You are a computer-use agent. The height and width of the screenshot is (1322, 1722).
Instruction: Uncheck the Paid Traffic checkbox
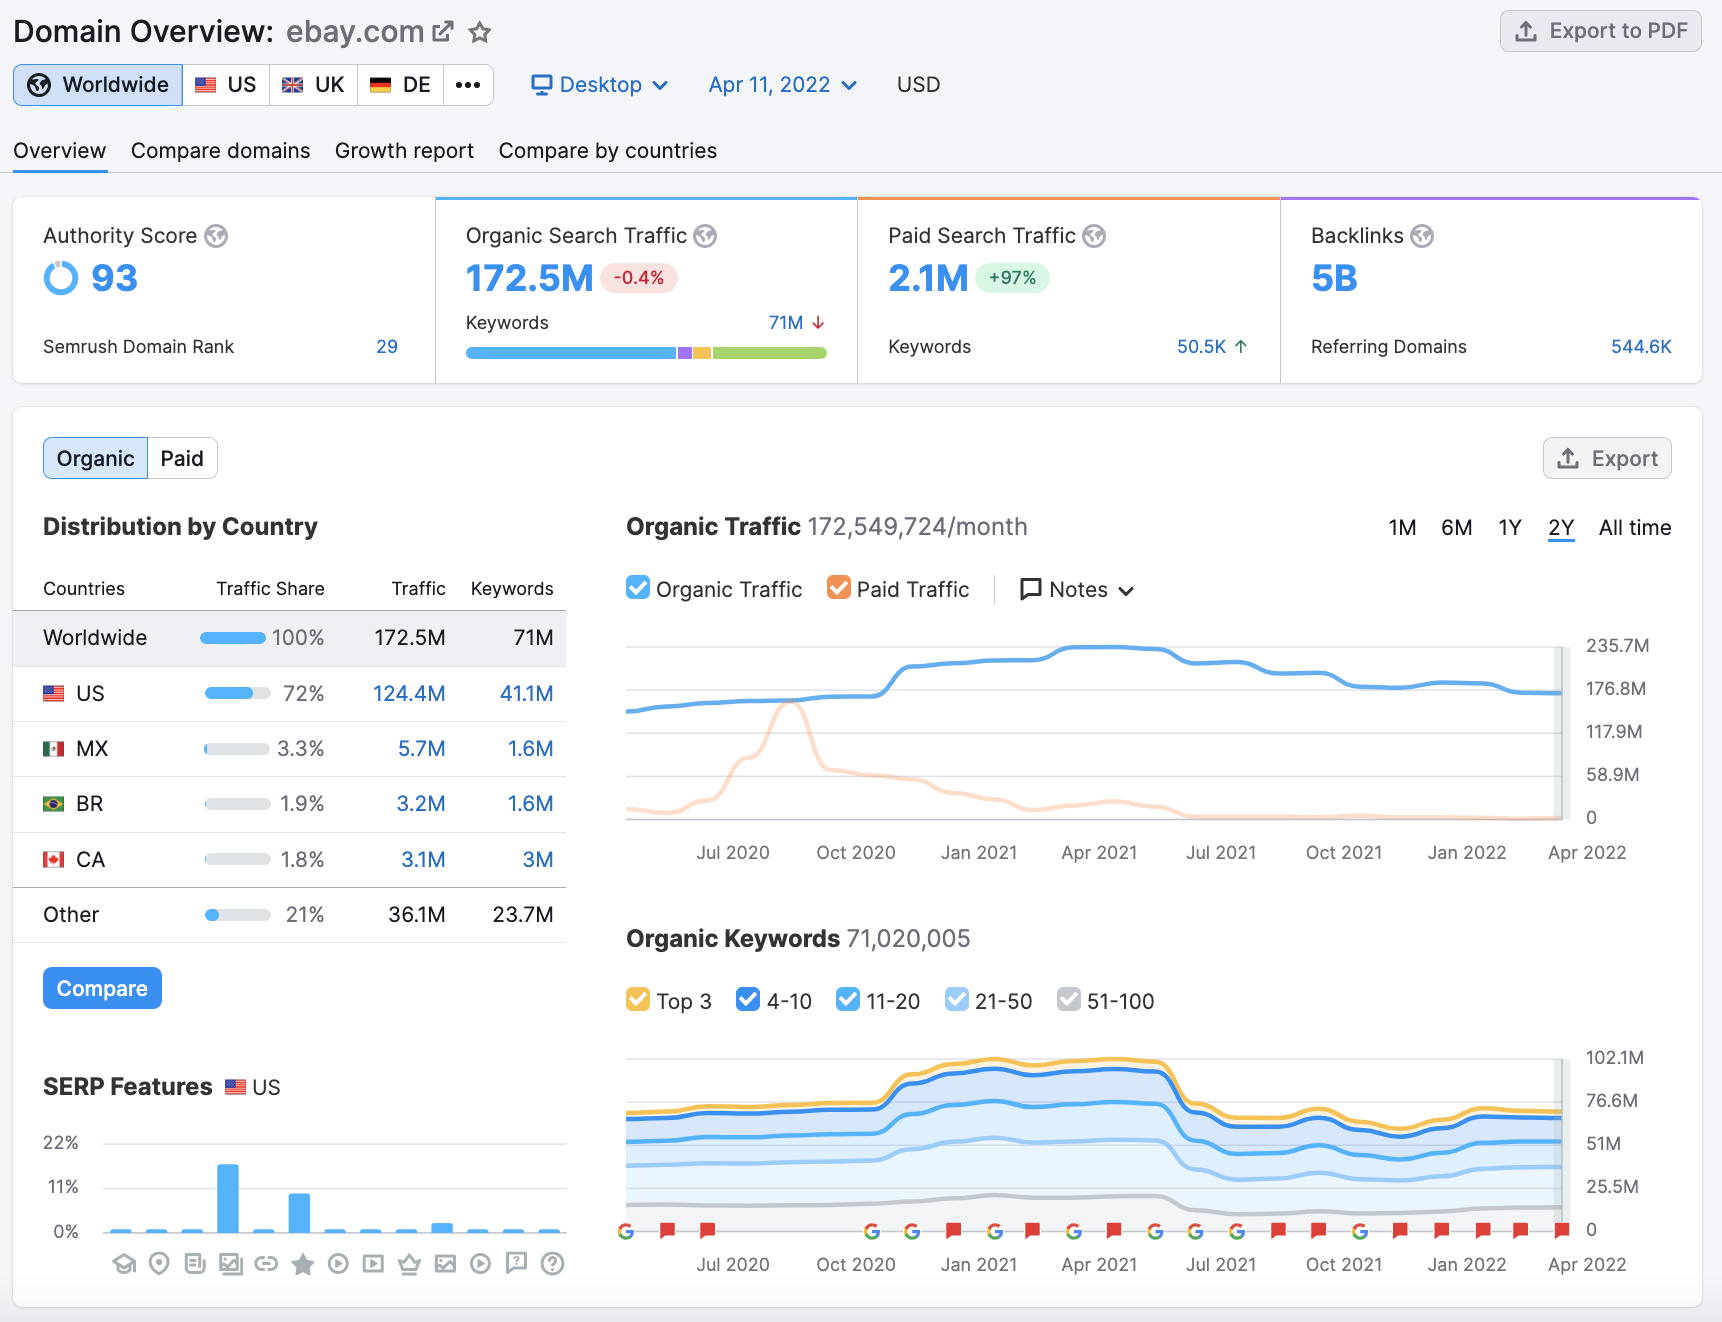[x=839, y=588]
